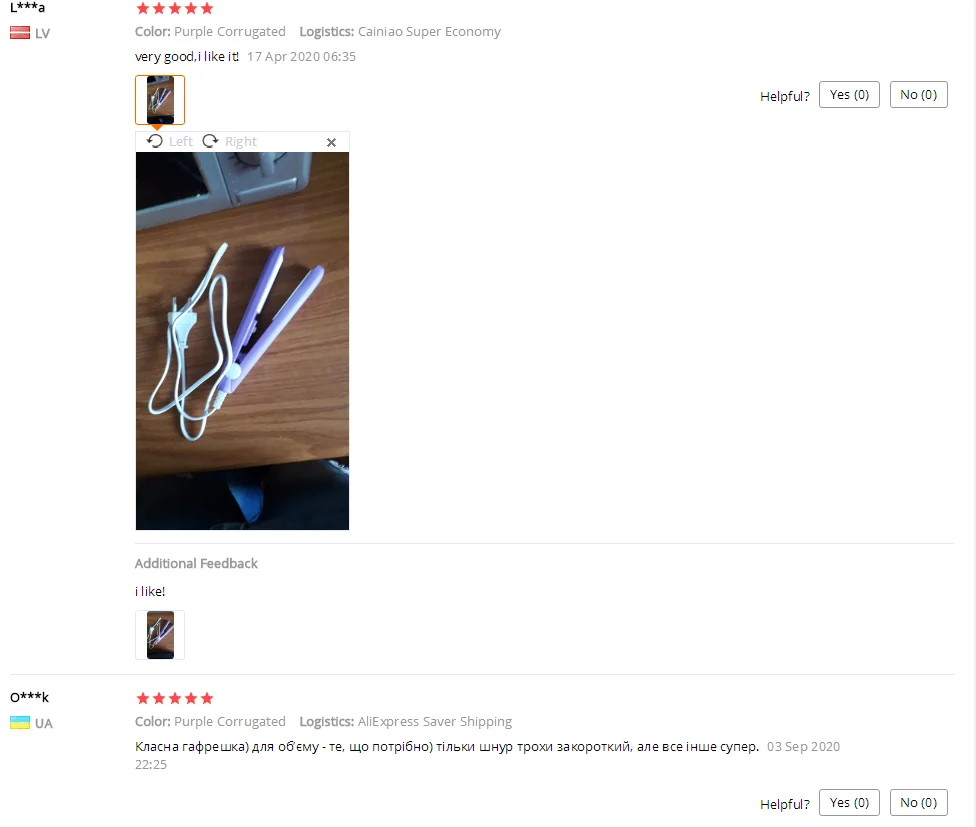Viewport: 976px width, 827px height.
Task: Click the enlarged hair straightener photo
Action: click(x=242, y=341)
